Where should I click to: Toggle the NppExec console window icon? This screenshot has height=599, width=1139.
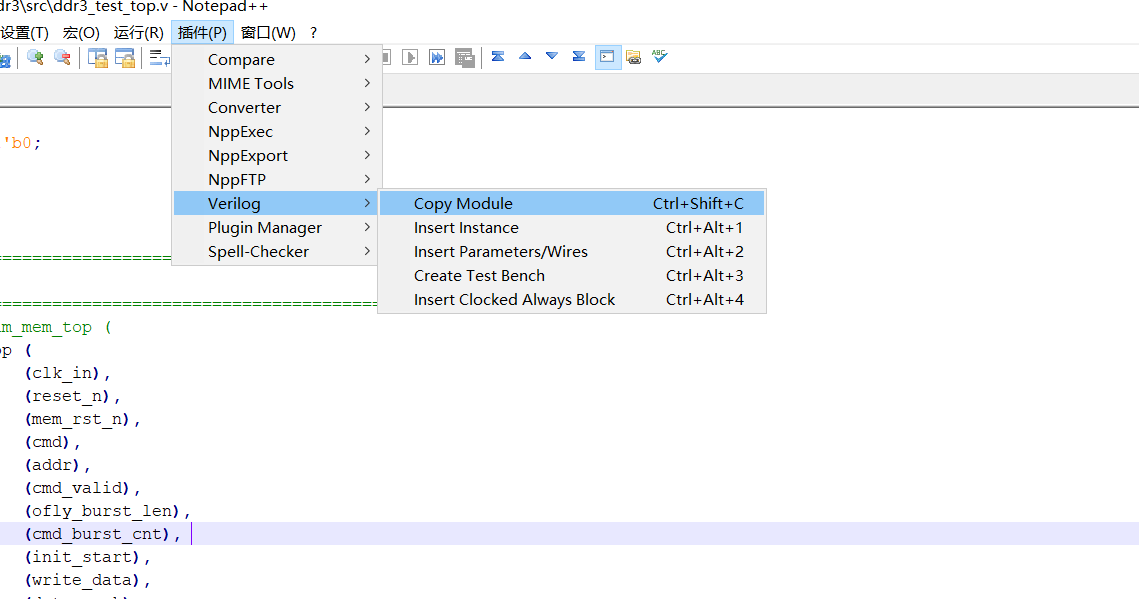[608, 57]
